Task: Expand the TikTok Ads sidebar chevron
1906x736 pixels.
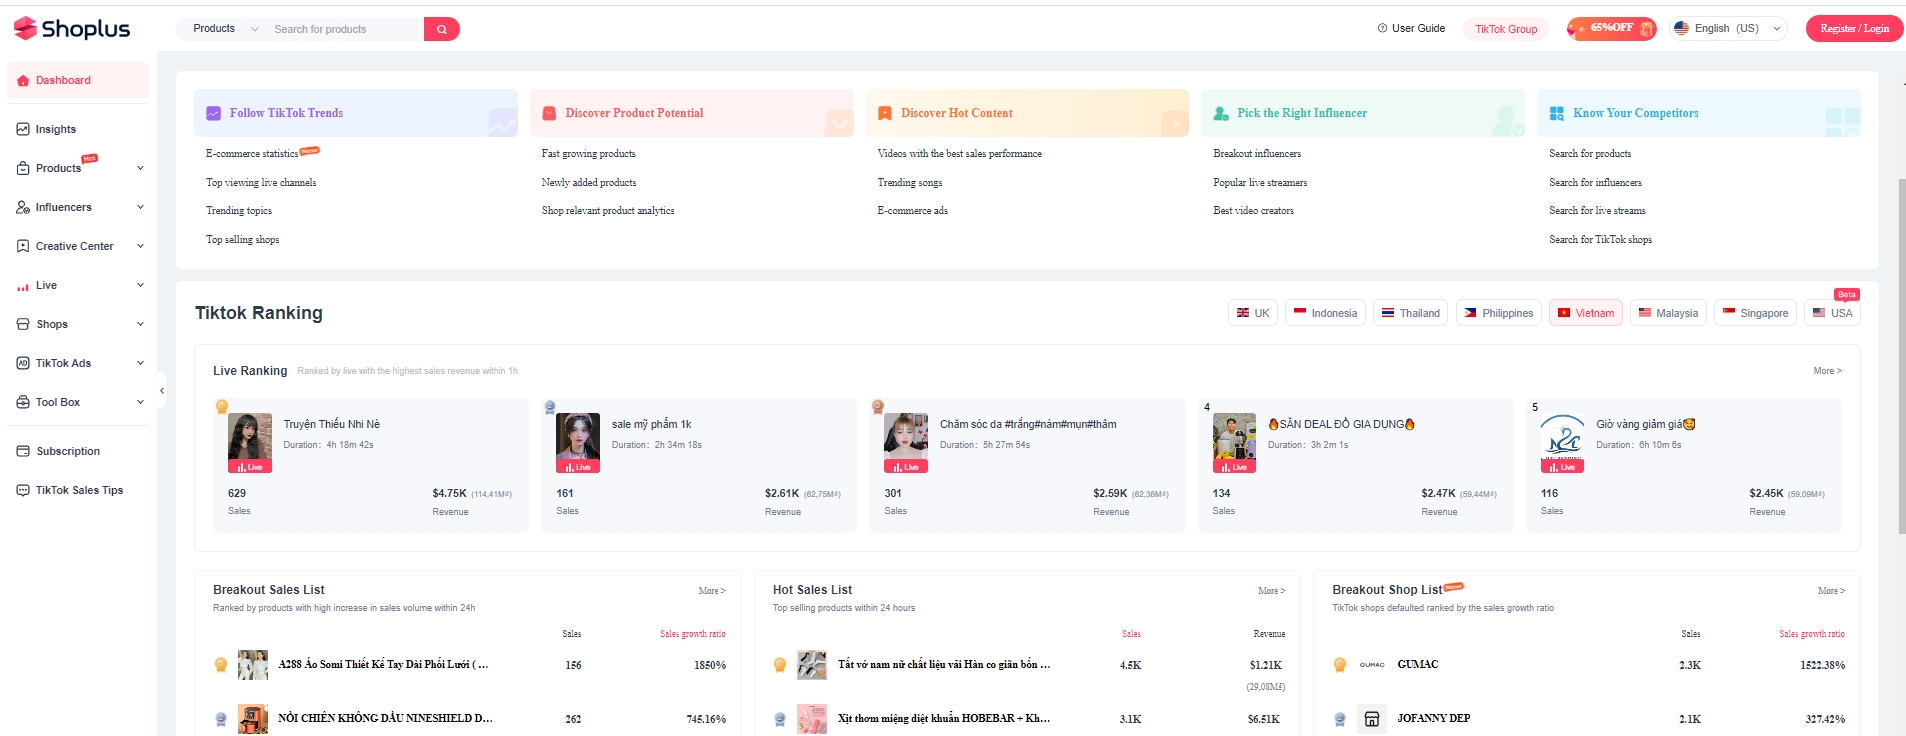Action: pos(140,363)
